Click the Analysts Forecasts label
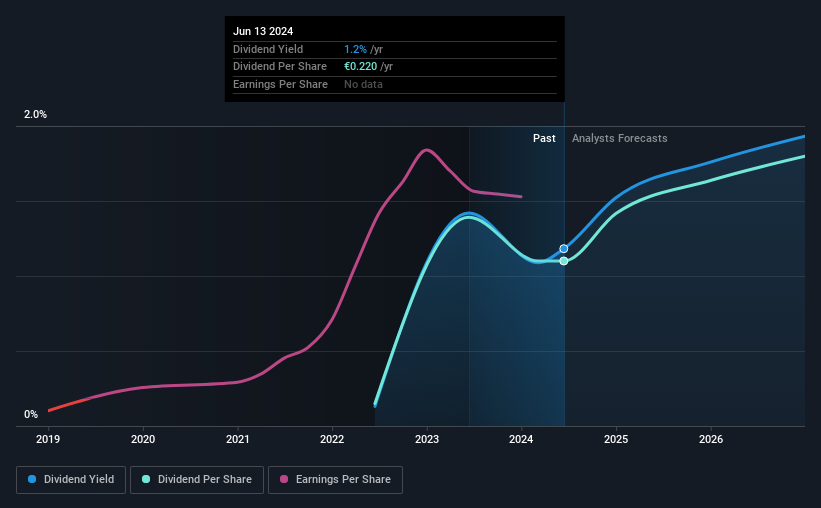 [x=619, y=138]
